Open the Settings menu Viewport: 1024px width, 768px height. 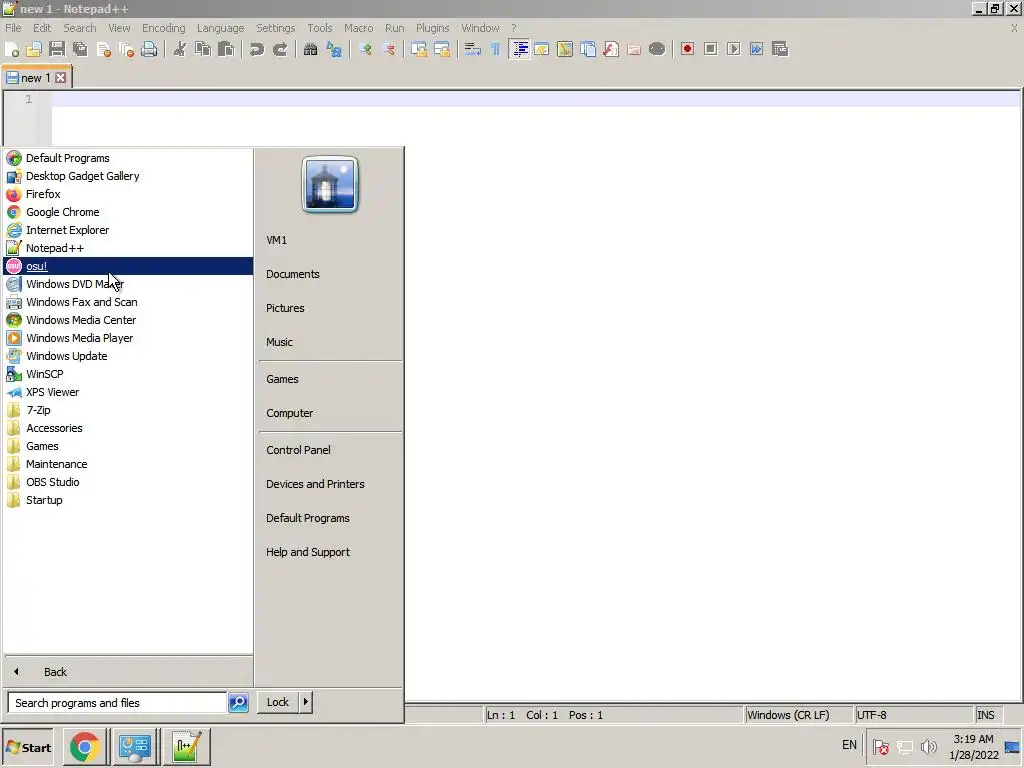point(276,28)
